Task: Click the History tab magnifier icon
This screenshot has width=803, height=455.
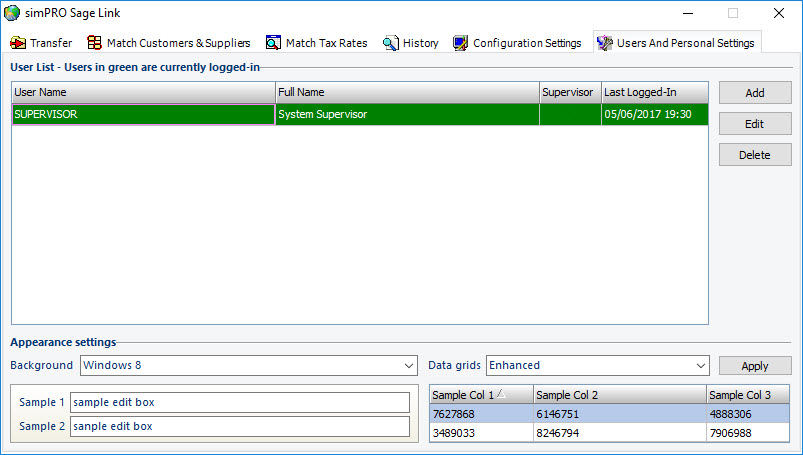Action: click(x=390, y=43)
